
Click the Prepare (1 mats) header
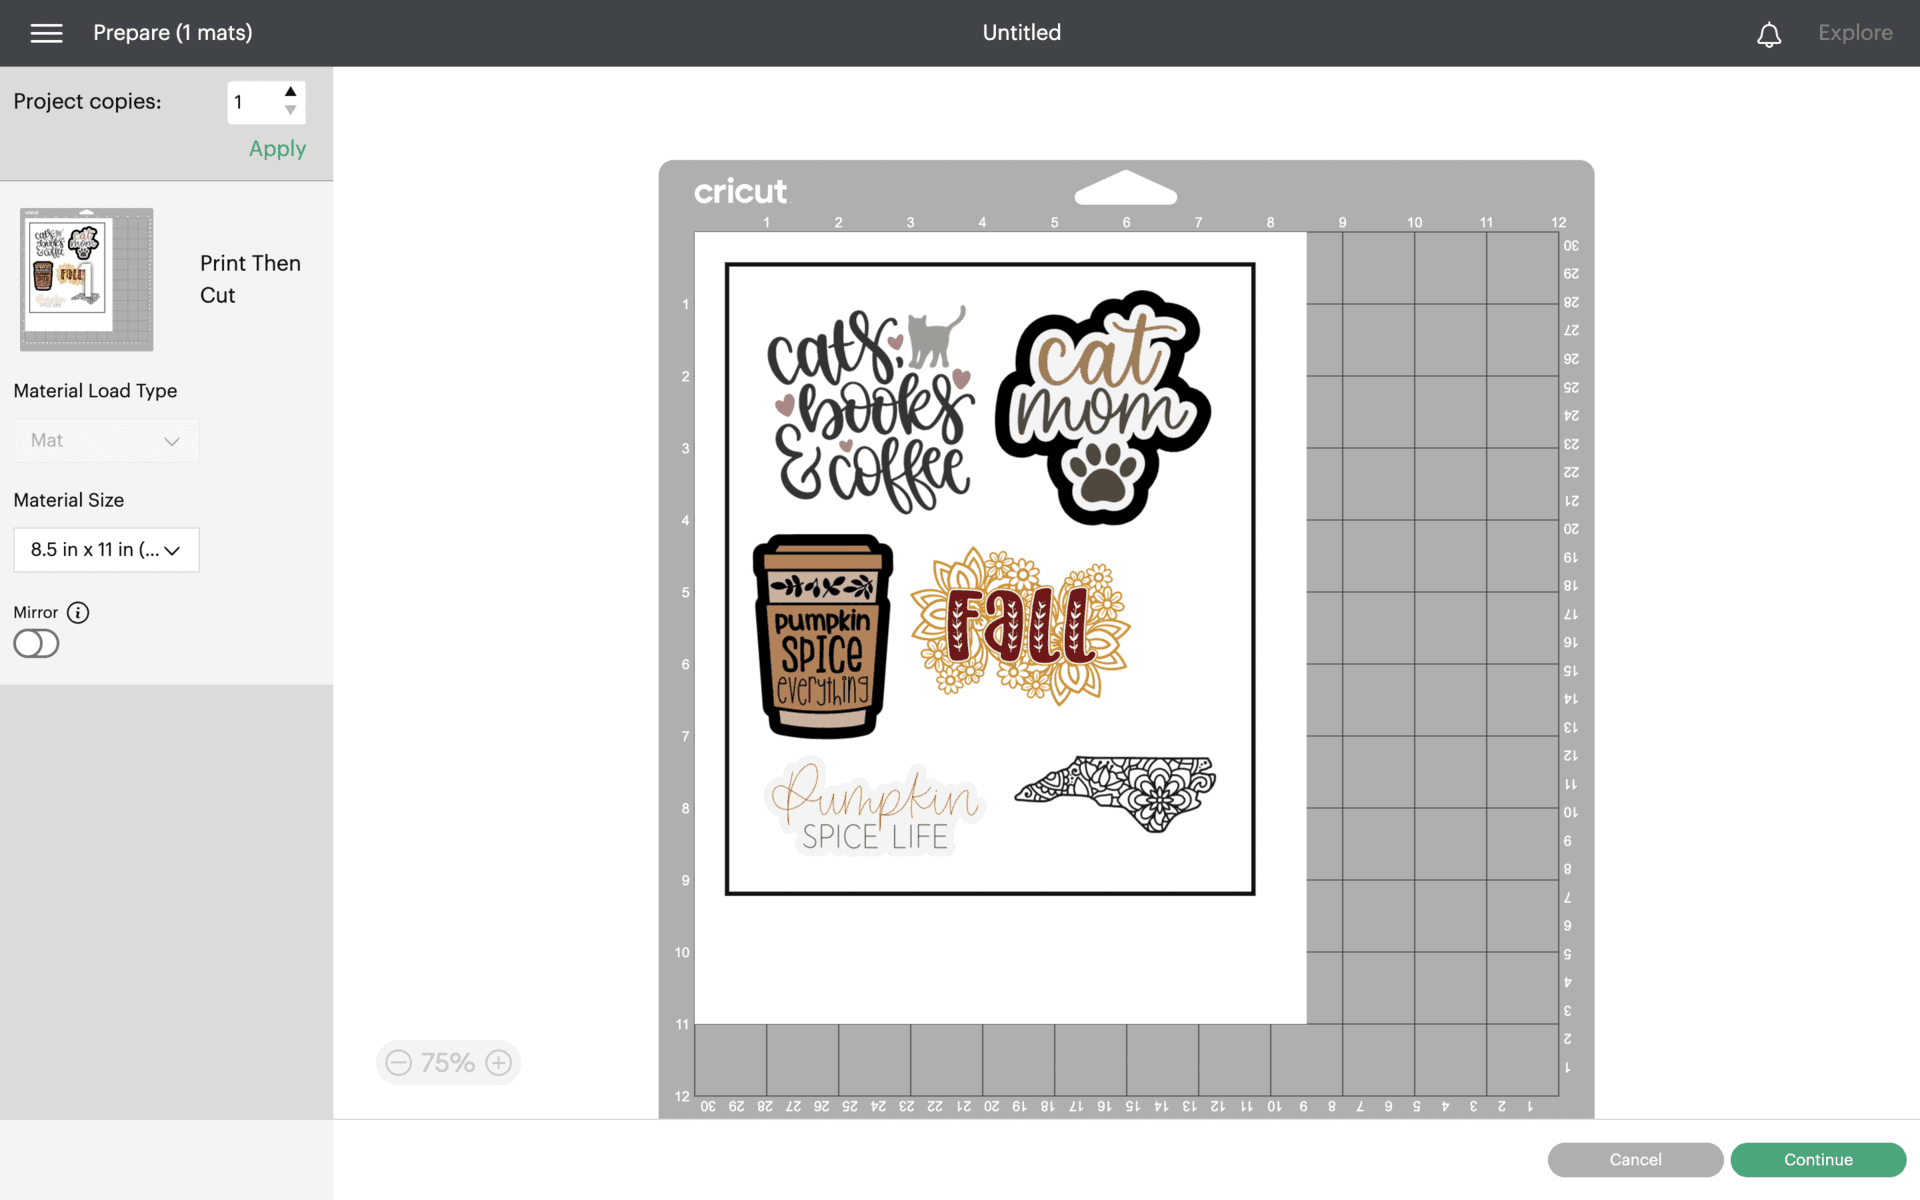point(172,32)
